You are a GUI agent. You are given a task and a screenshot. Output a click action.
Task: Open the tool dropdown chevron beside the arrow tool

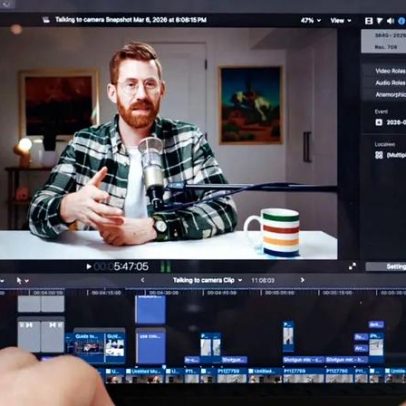[27, 281]
